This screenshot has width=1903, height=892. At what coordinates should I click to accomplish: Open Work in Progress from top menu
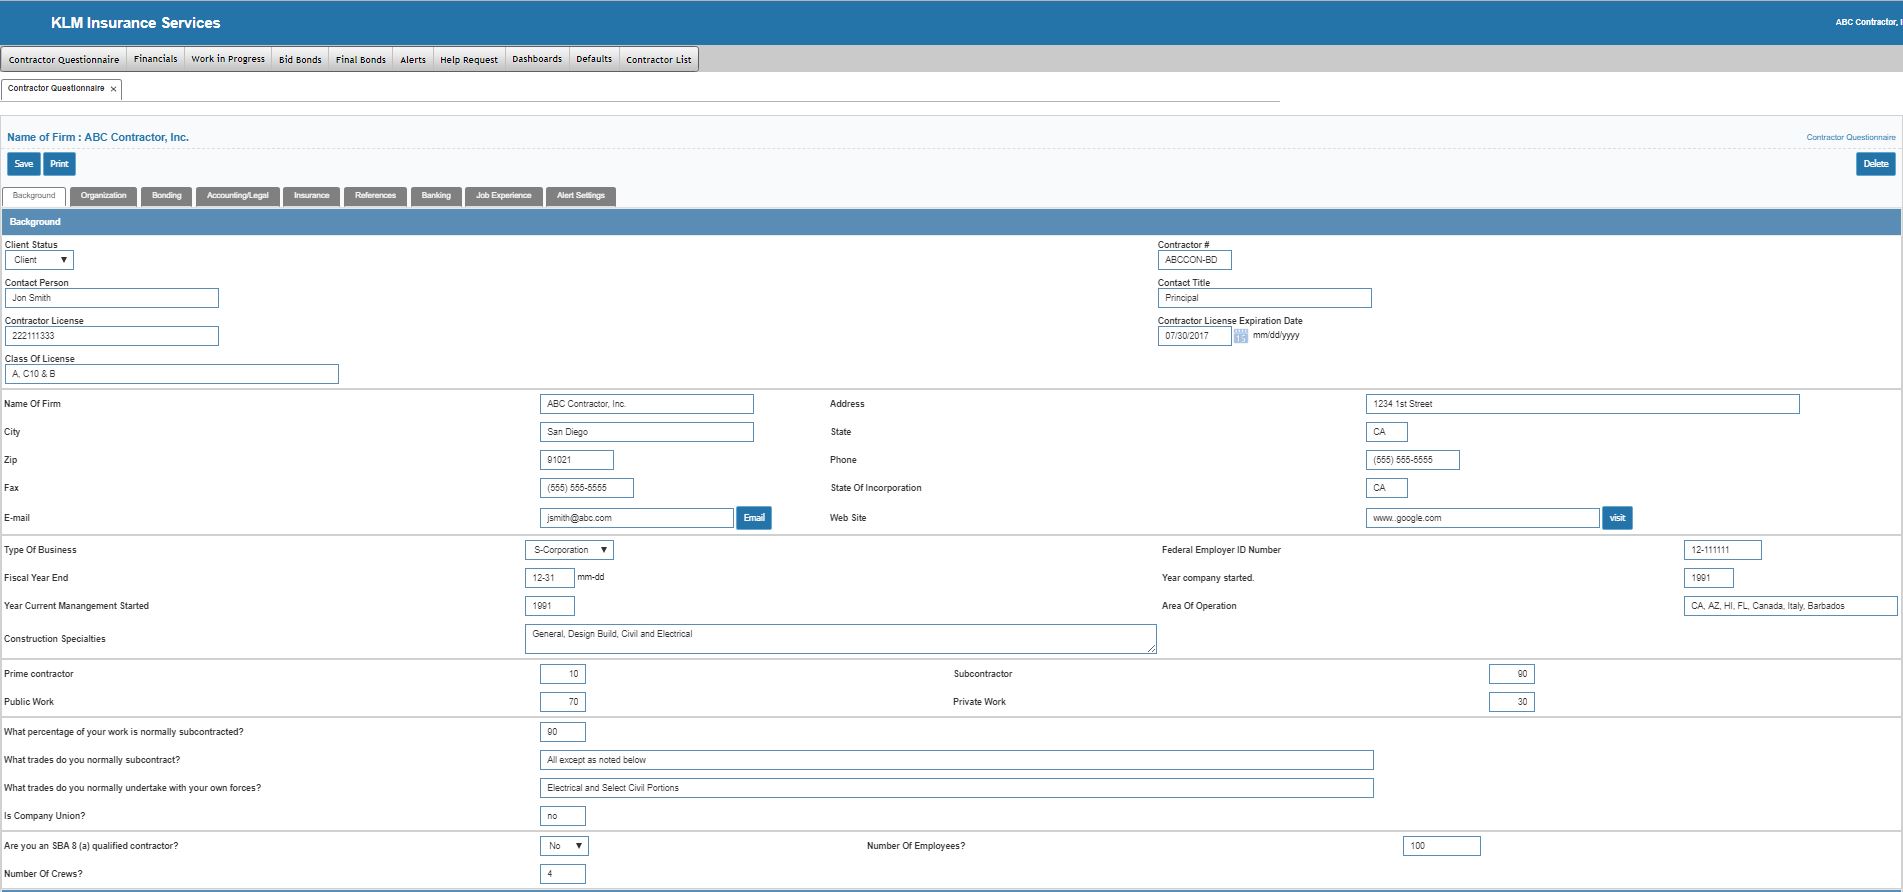pos(228,59)
